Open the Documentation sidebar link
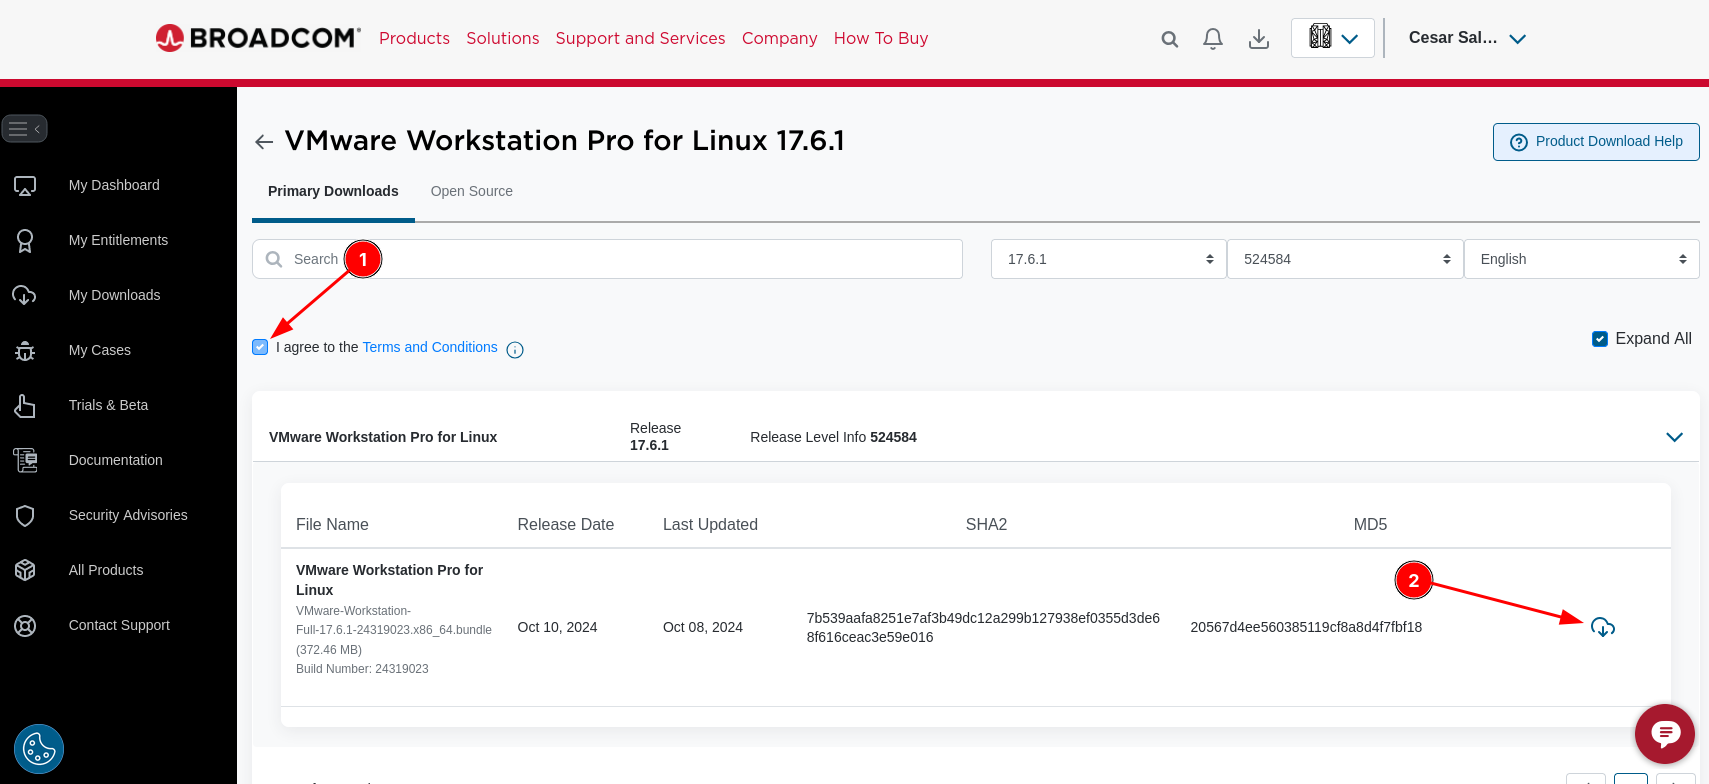 [x=115, y=460]
